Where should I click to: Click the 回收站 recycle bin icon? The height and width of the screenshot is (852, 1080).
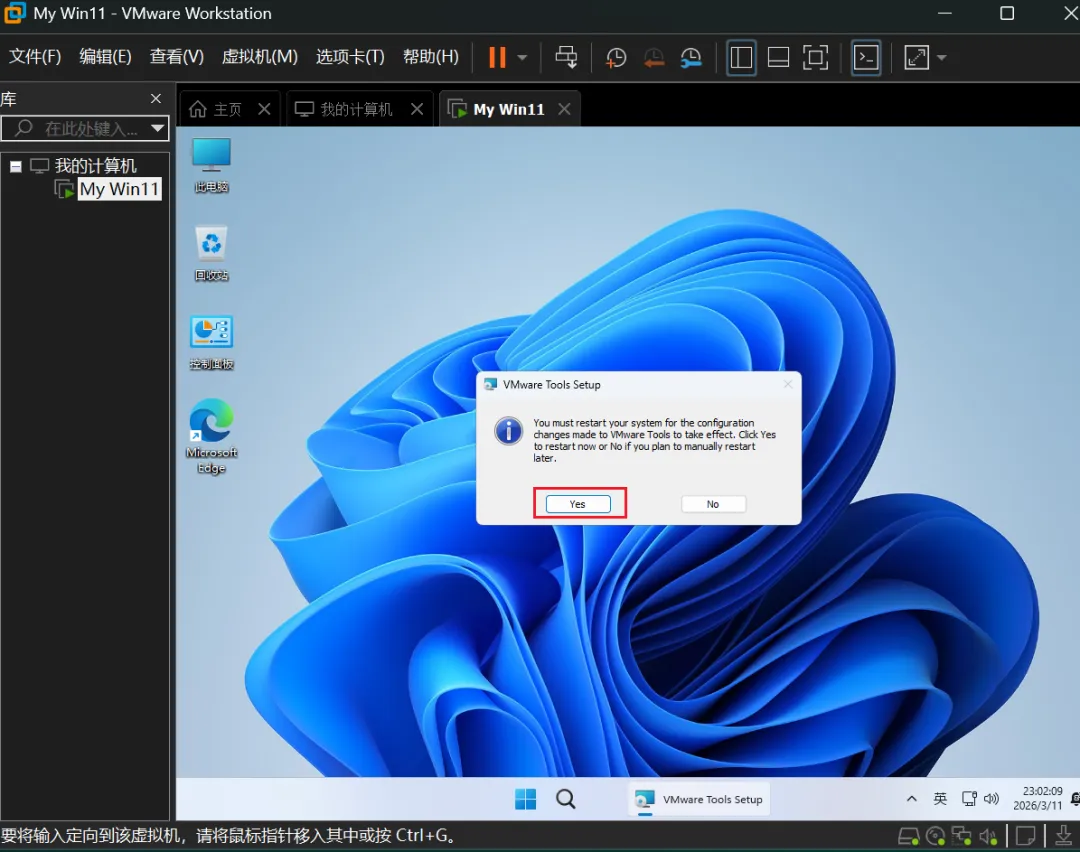click(x=211, y=253)
